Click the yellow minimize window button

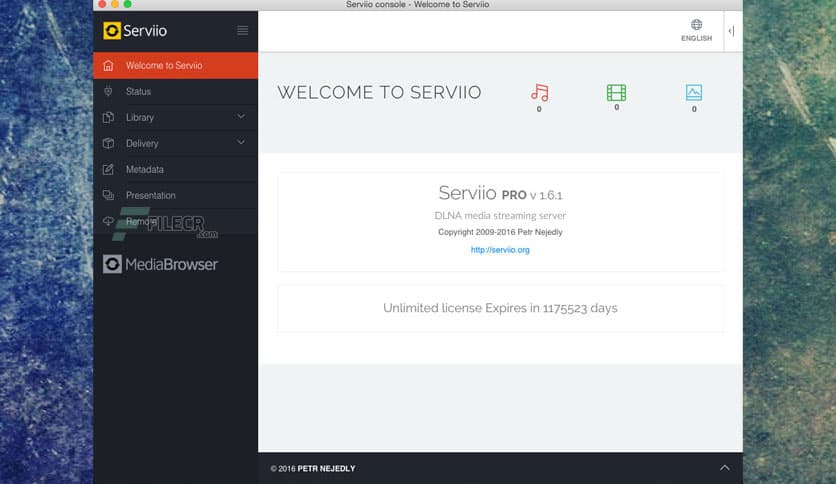tap(115, 4)
